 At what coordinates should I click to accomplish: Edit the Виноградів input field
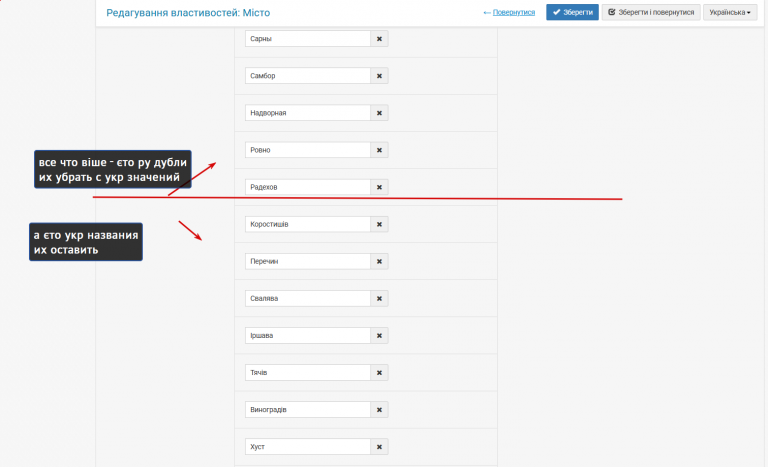(308, 410)
